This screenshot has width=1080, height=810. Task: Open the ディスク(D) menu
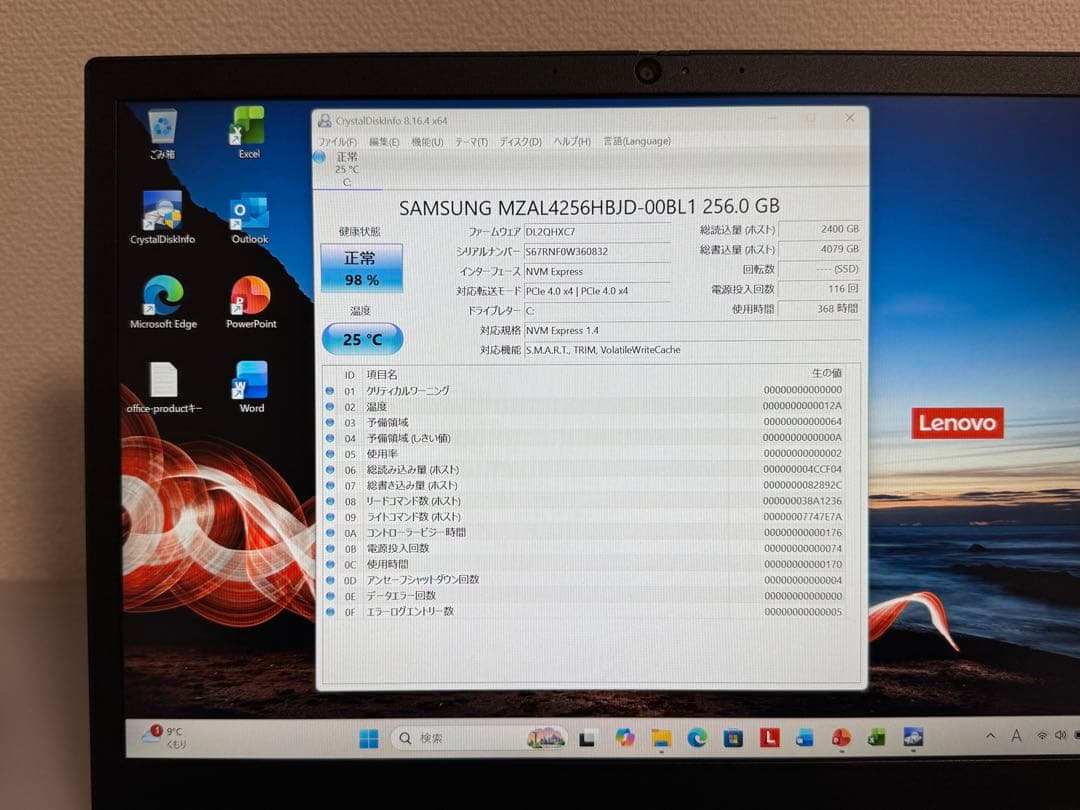coord(520,141)
